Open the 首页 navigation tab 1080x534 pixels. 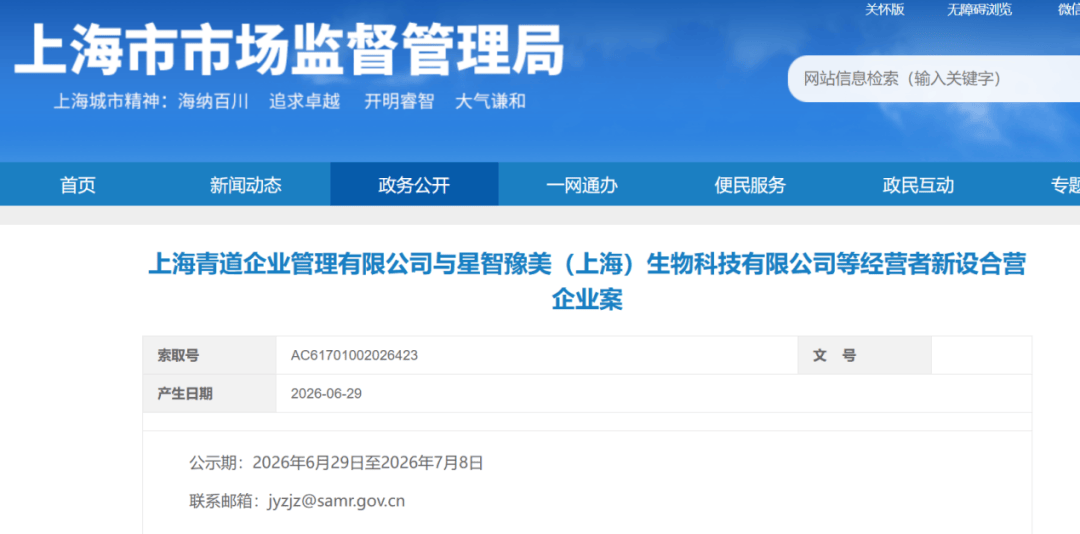[78, 185]
